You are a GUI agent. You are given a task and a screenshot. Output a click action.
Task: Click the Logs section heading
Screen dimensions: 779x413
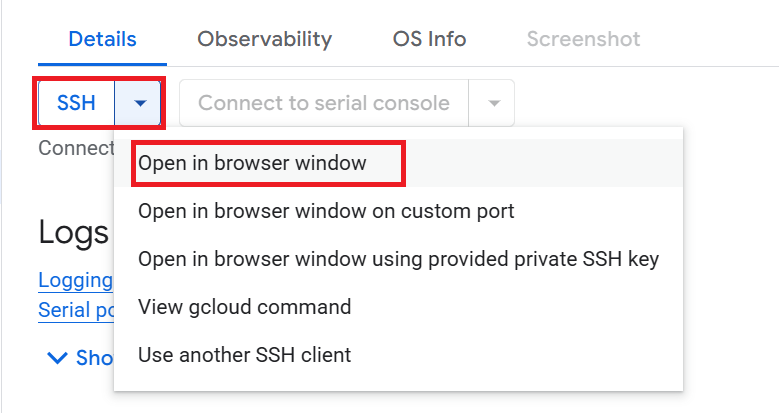[73, 232]
